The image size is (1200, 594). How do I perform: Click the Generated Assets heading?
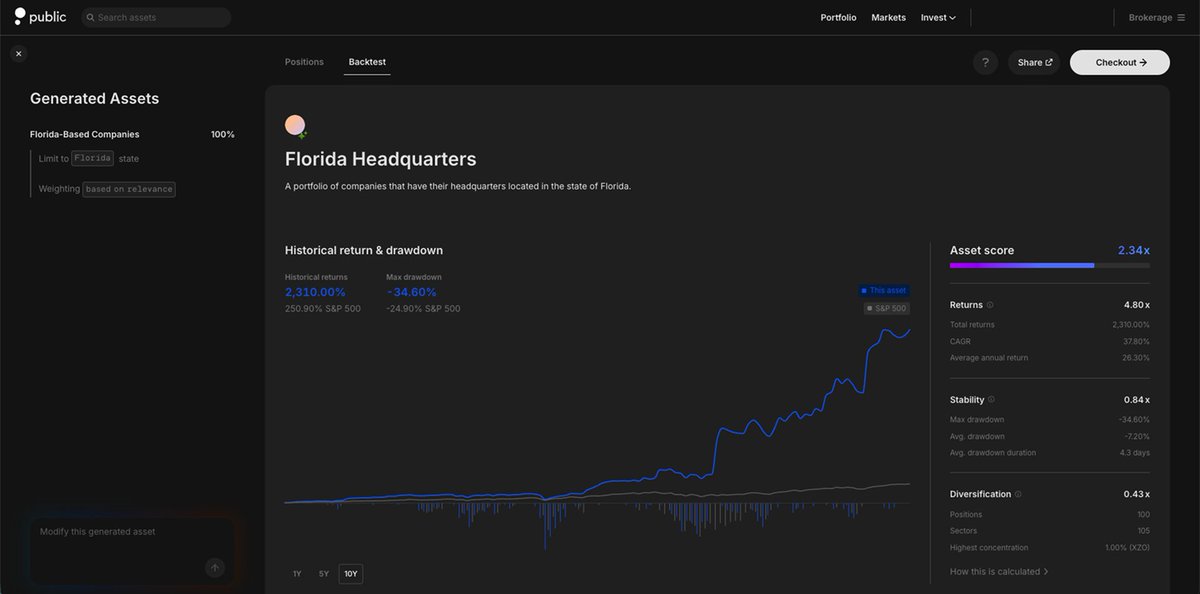tap(94, 98)
